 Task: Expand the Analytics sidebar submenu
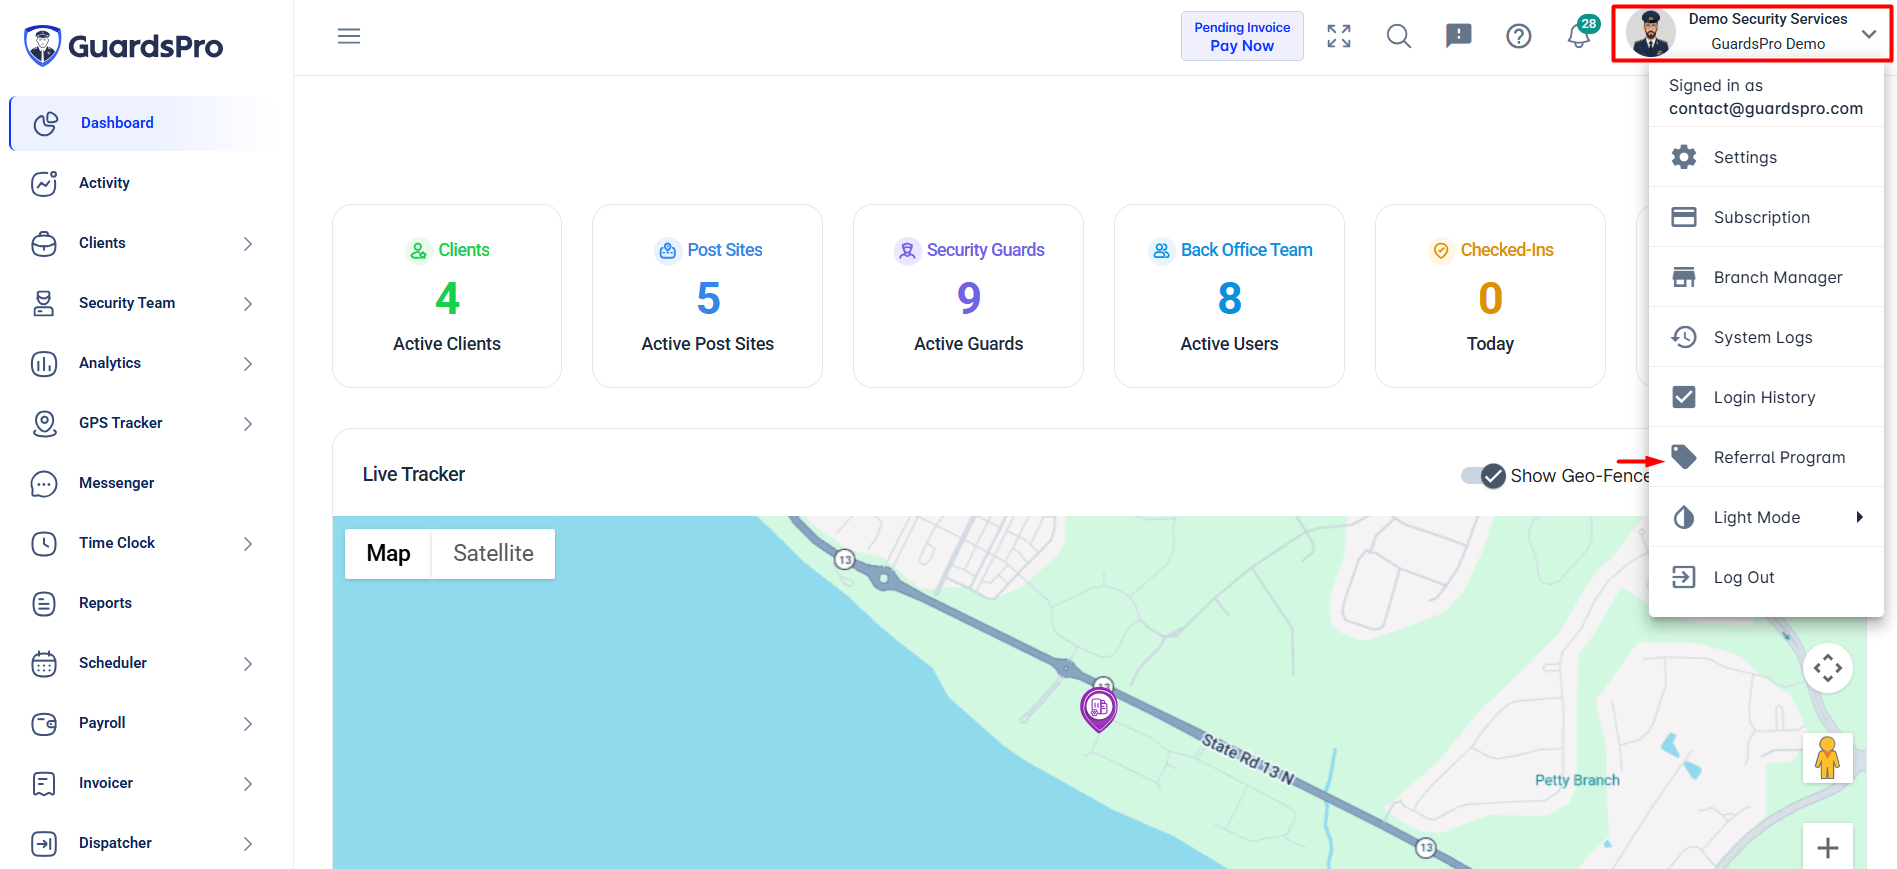pyautogui.click(x=248, y=363)
